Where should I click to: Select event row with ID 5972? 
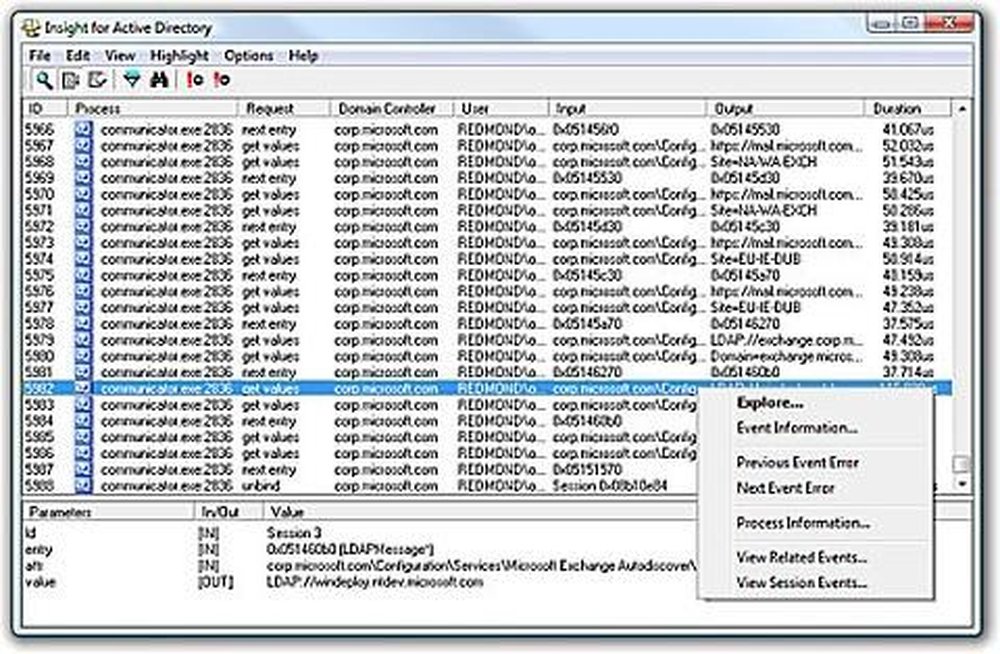point(487,227)
